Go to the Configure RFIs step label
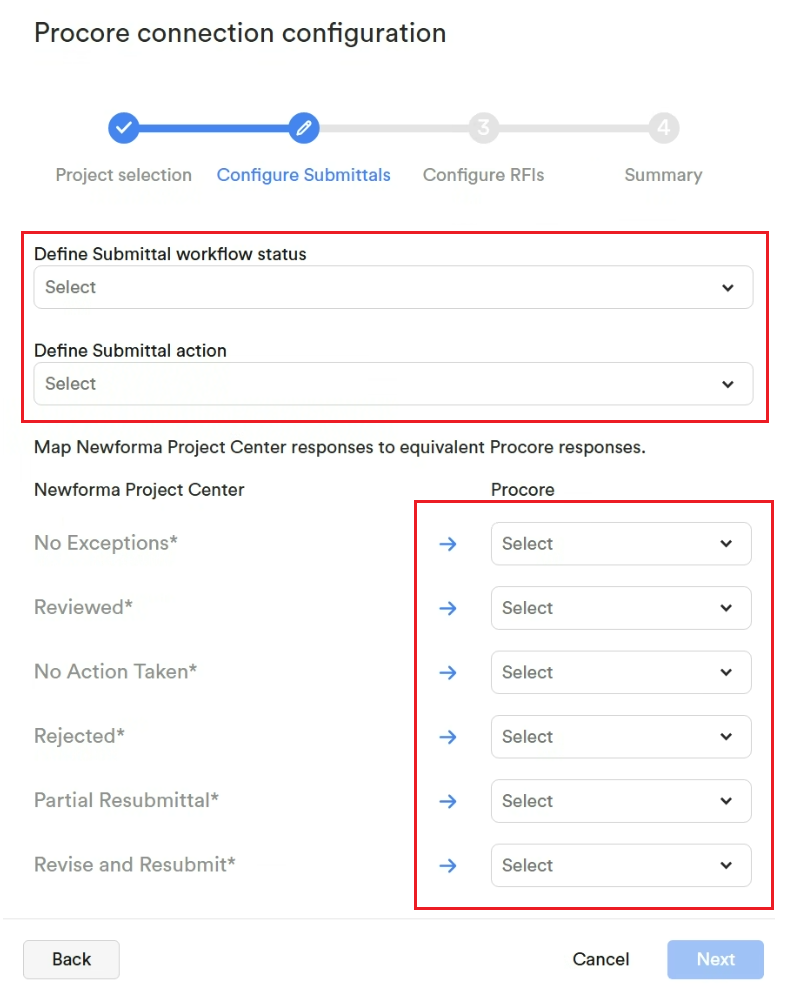789x1003 pixels. click(x=484, y=175)
